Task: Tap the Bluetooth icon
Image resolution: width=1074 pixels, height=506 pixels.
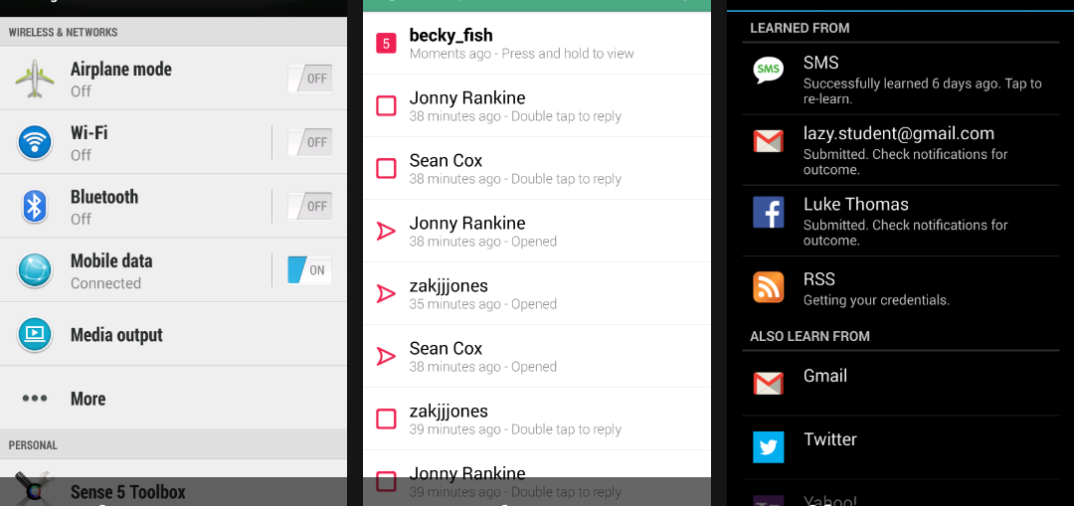Action: point(35,206)
